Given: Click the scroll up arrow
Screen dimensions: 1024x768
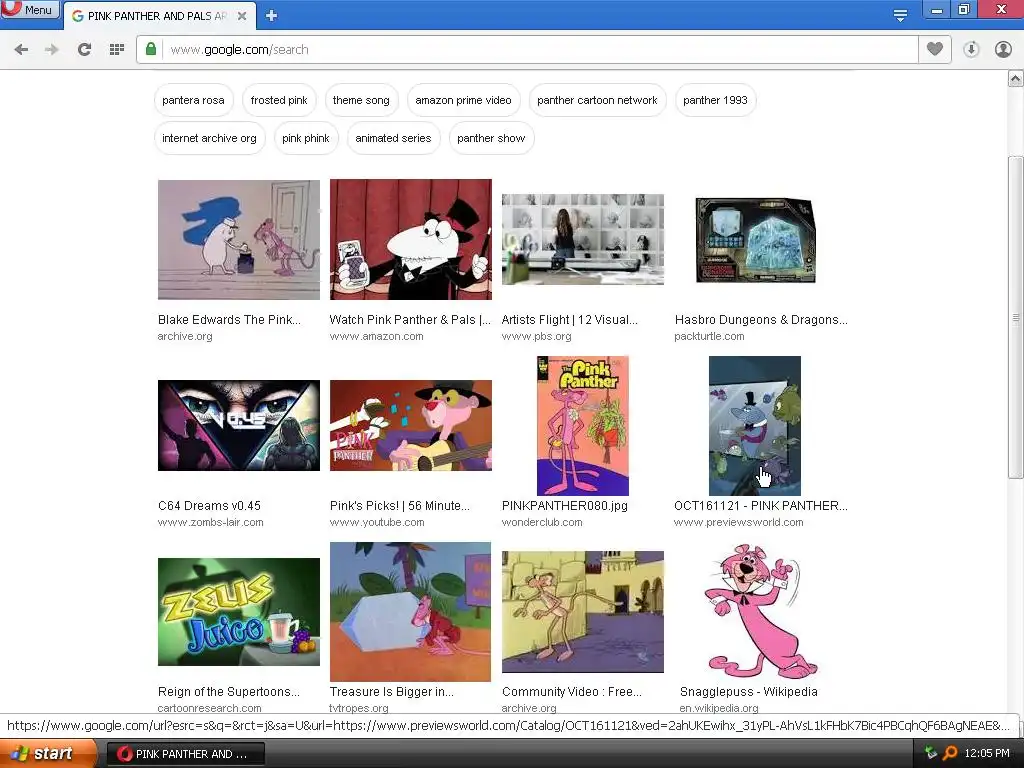Looking at the screenshot, I should (1016, 79).
